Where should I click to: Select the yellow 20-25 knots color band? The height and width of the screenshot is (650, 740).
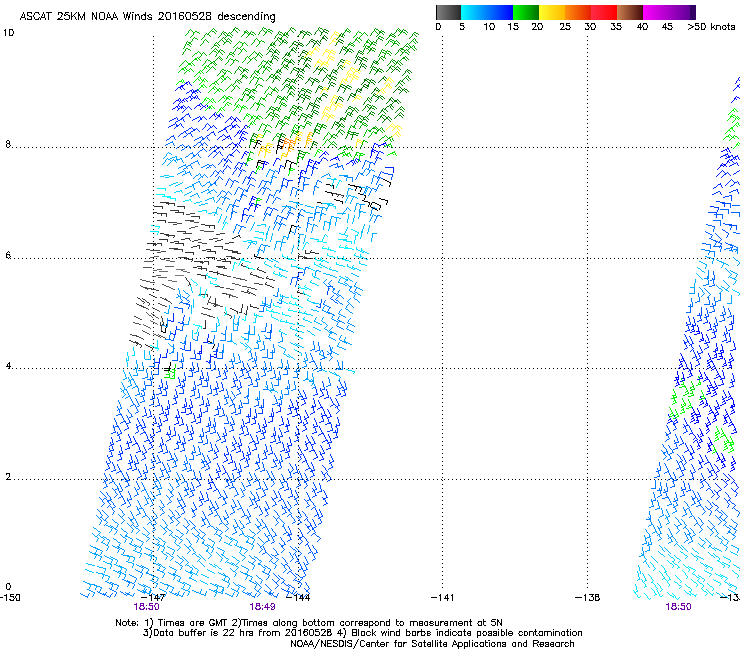552,12
